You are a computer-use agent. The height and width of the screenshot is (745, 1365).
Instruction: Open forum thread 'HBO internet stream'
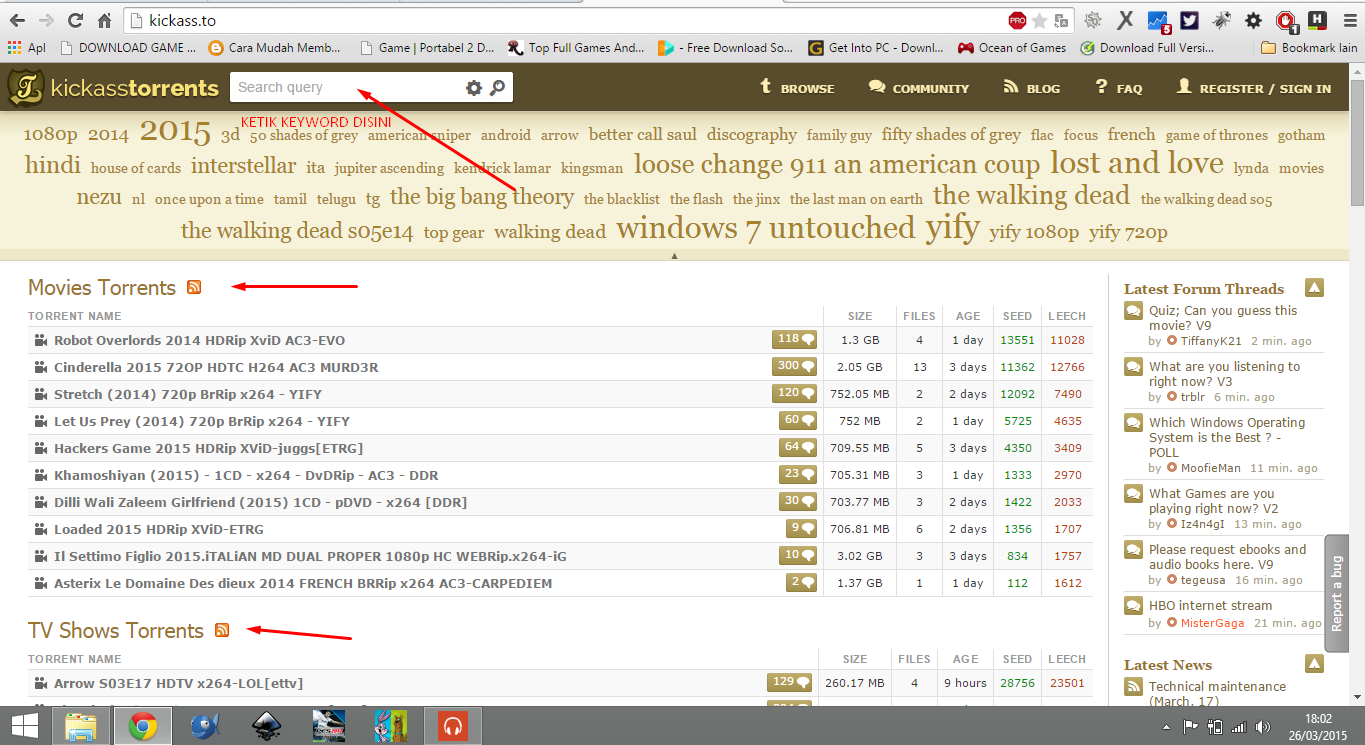pos(1210,605)
